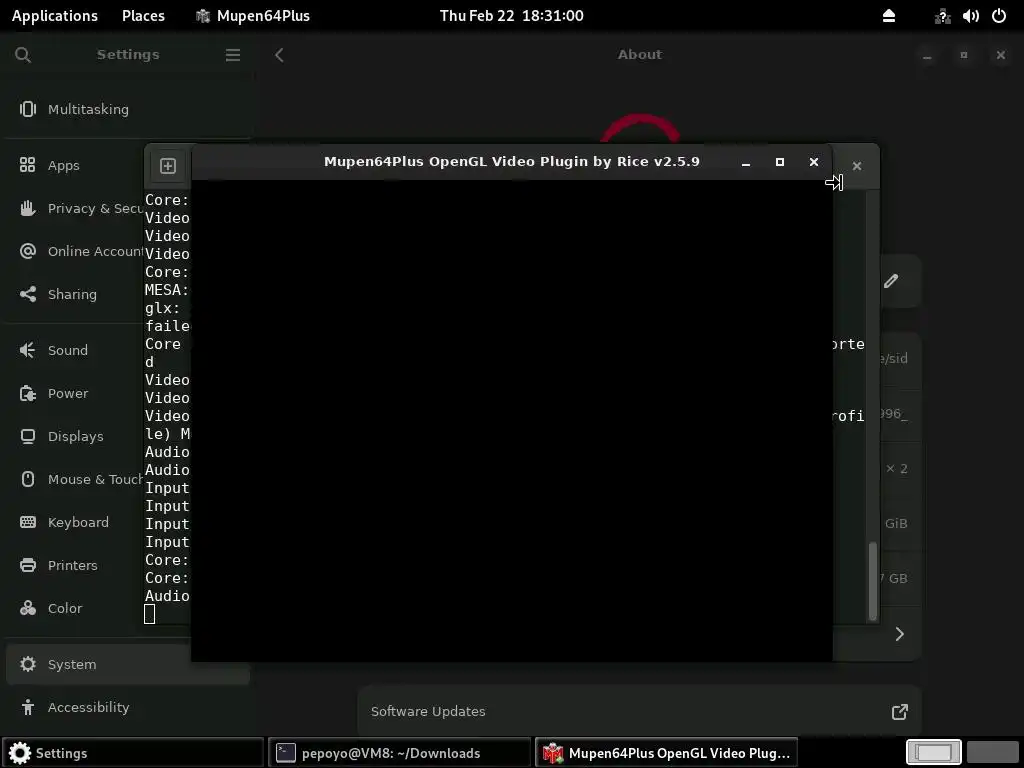Select second workspace in switcher
Screen dimensions: 1024x768
pyautogui.click(x=993, y=753)
